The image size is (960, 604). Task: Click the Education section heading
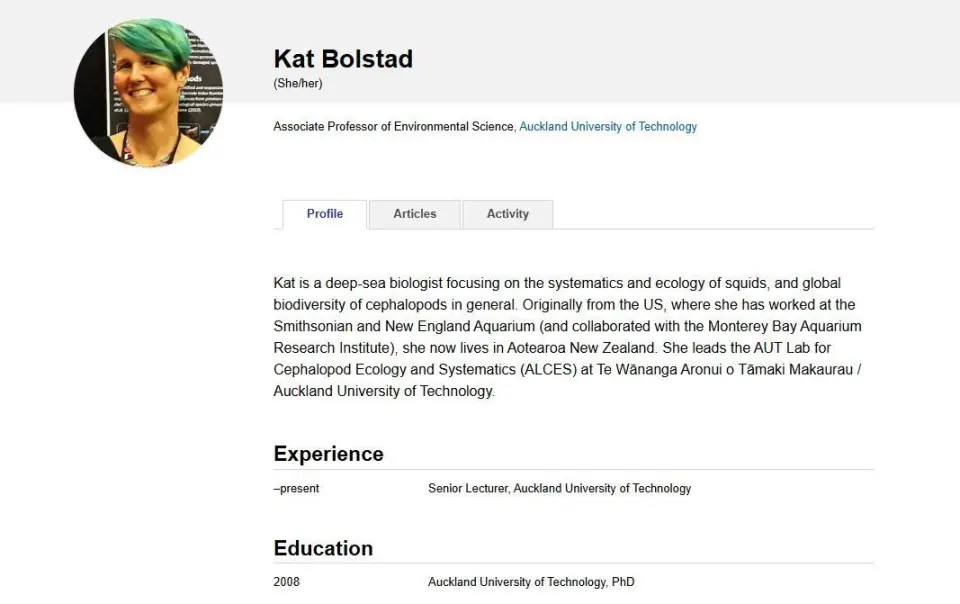tap(323, 548)
